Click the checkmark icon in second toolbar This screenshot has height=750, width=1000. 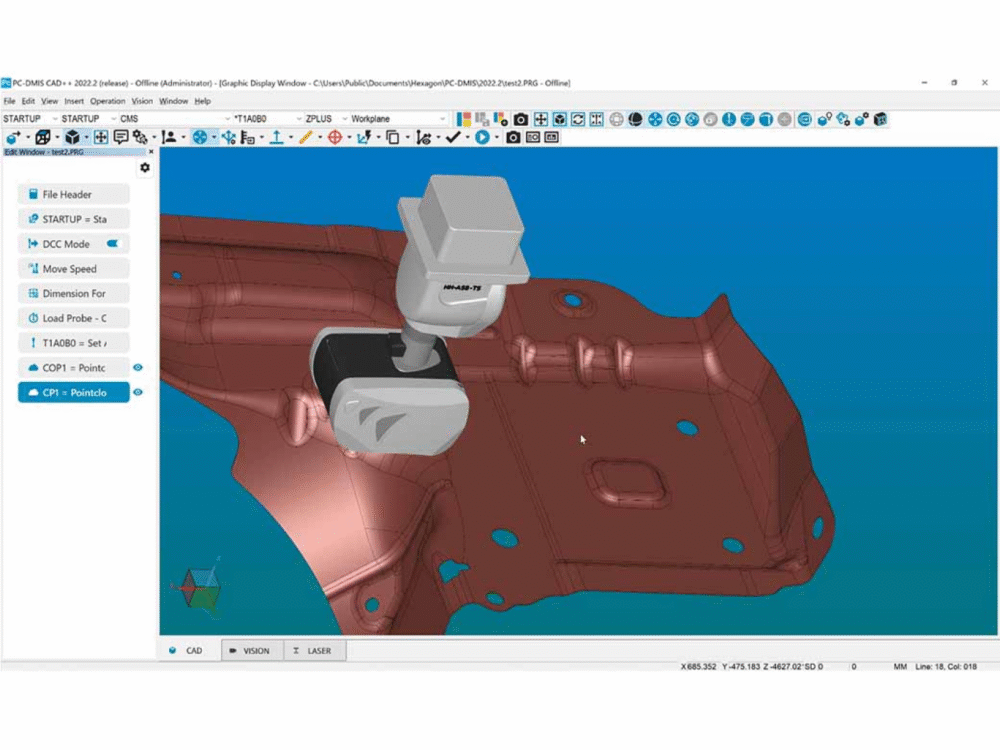coord(453,137)
